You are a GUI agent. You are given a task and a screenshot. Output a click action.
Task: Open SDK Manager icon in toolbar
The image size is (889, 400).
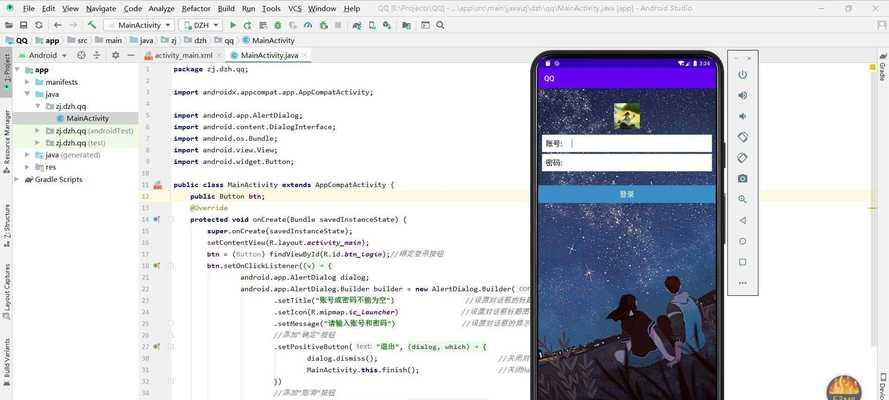click(x=387, y=25)
